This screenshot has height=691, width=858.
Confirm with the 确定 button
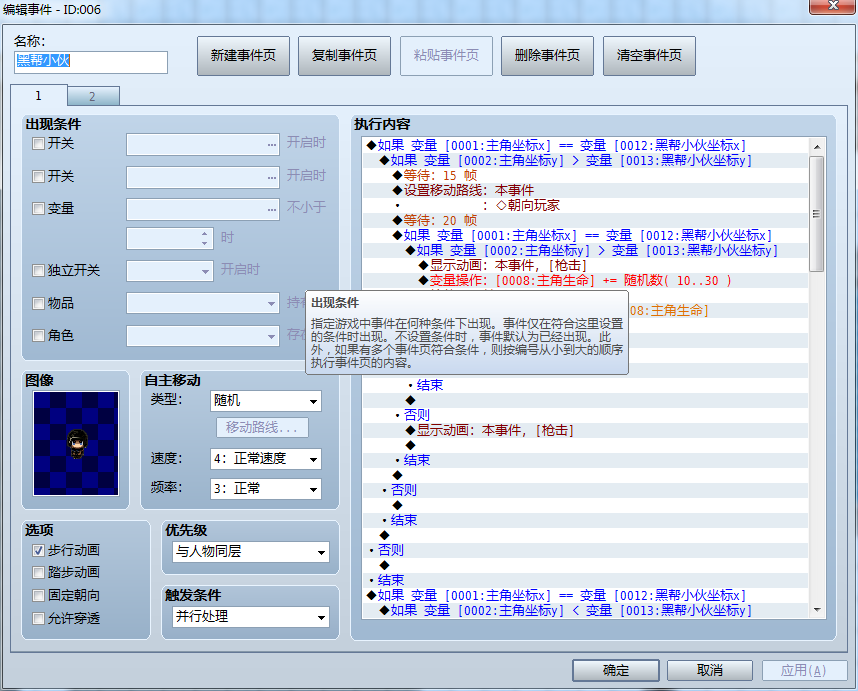click(x=616, y=670)
